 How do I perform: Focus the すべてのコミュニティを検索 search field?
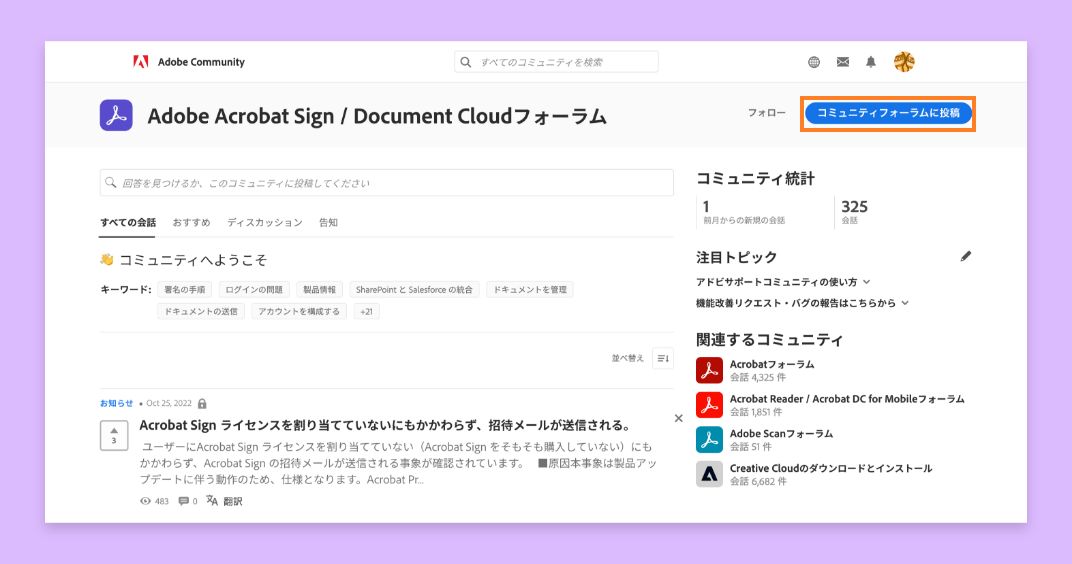(x=556, y=62)
